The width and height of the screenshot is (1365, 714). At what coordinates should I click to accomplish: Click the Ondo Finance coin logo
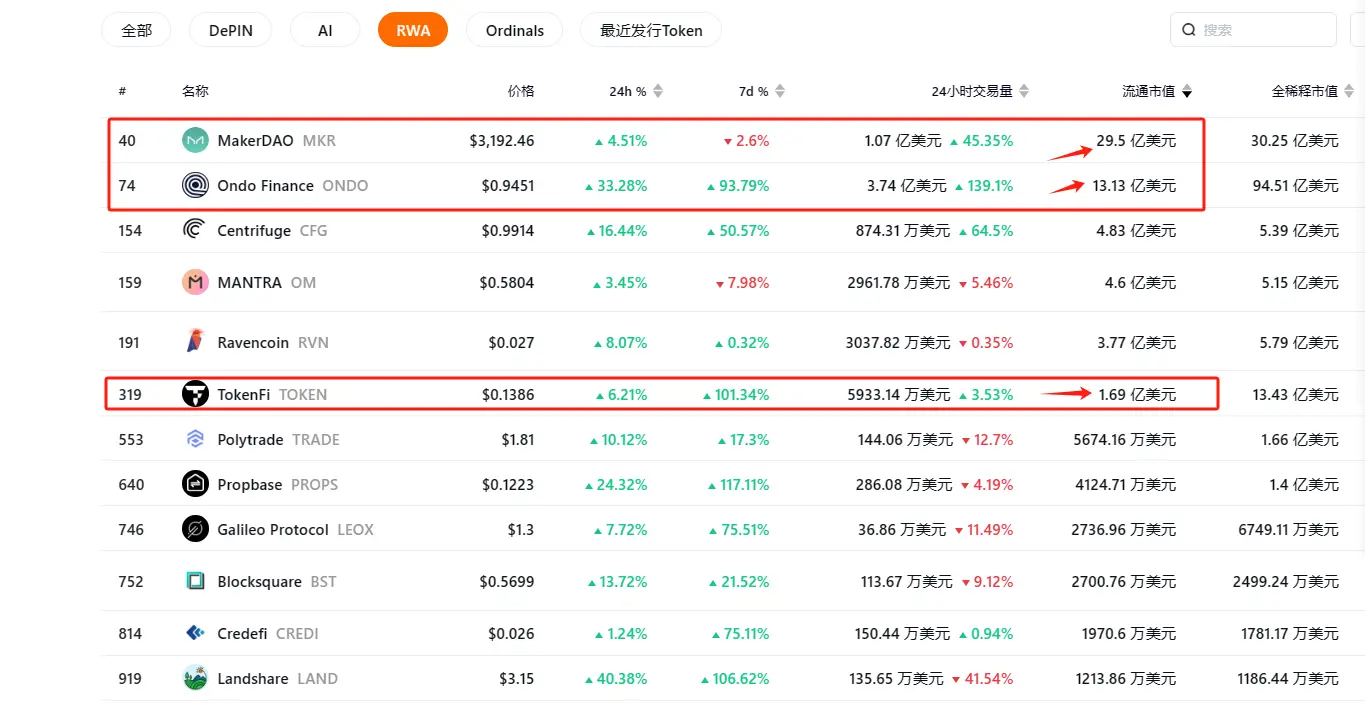[195, 185]
